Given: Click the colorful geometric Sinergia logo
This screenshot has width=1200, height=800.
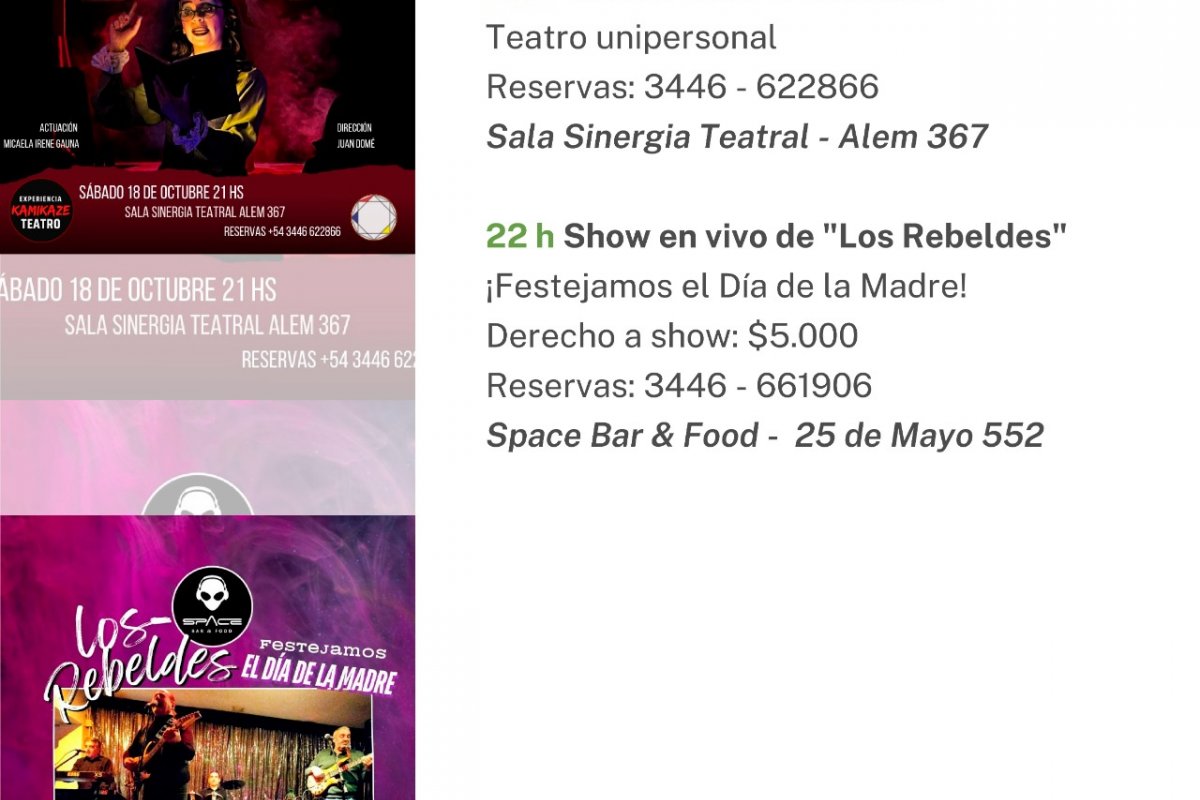Looking at the screenshot, I should point(374,218).
